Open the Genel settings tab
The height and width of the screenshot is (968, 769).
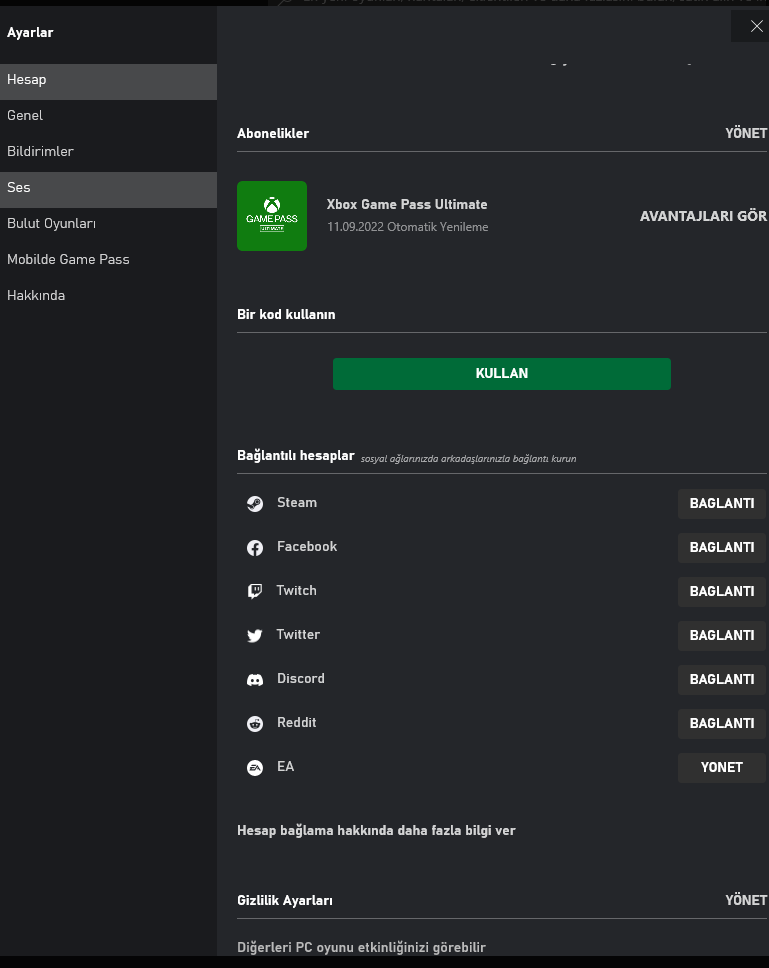click(25, 116)
